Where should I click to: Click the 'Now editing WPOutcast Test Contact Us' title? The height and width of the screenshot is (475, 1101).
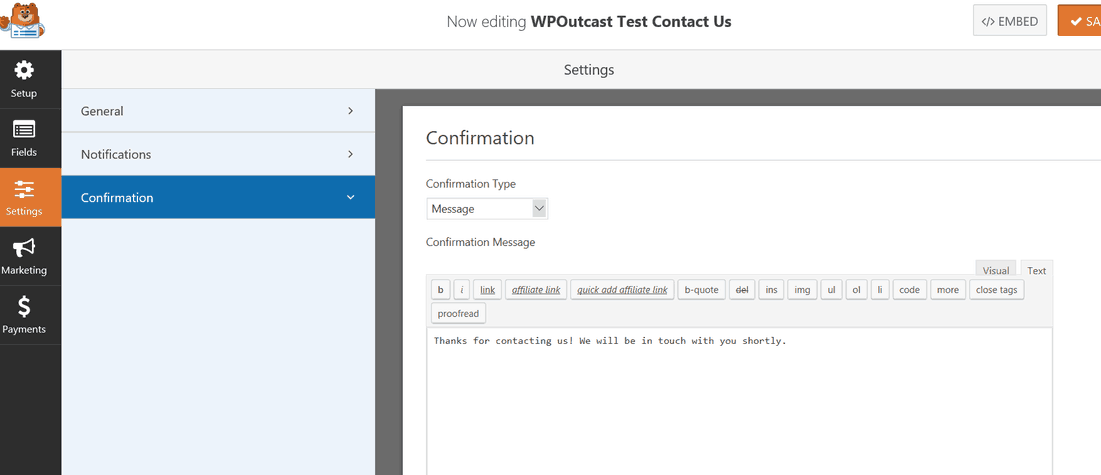pyautogui.click(x=589, y=21)
